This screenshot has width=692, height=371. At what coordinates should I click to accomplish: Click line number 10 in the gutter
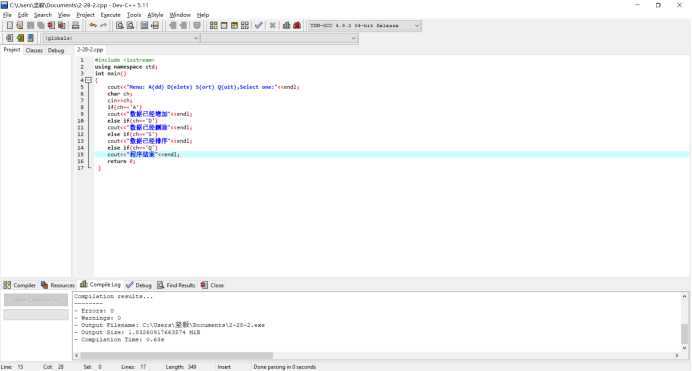click(x=80, y=120)
